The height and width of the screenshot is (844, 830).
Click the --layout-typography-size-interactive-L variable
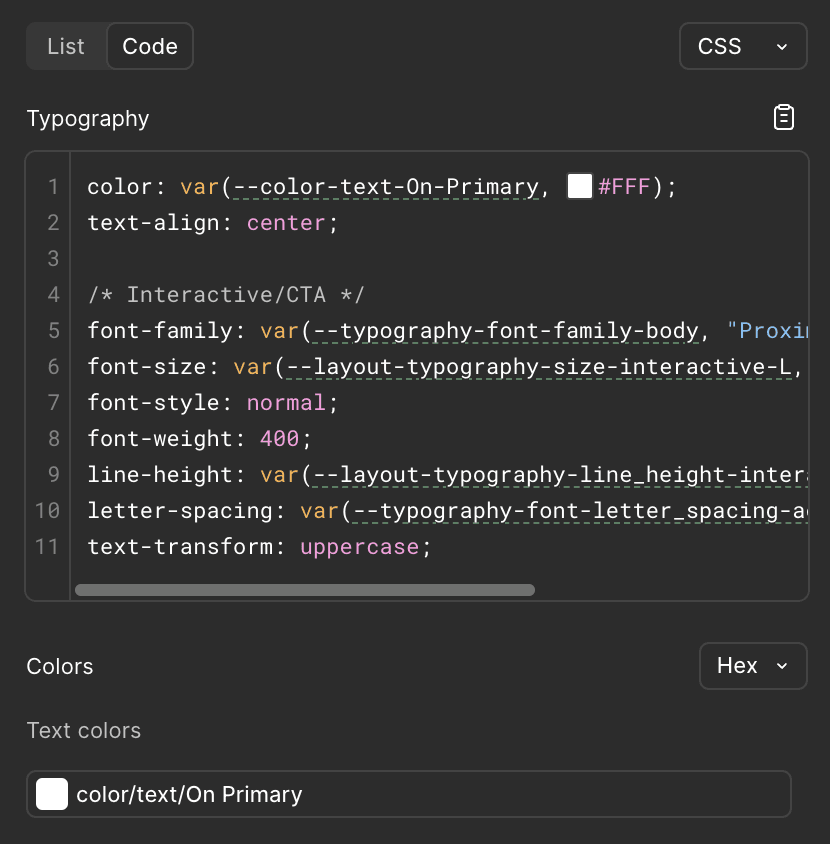click(x=540, y=367)
